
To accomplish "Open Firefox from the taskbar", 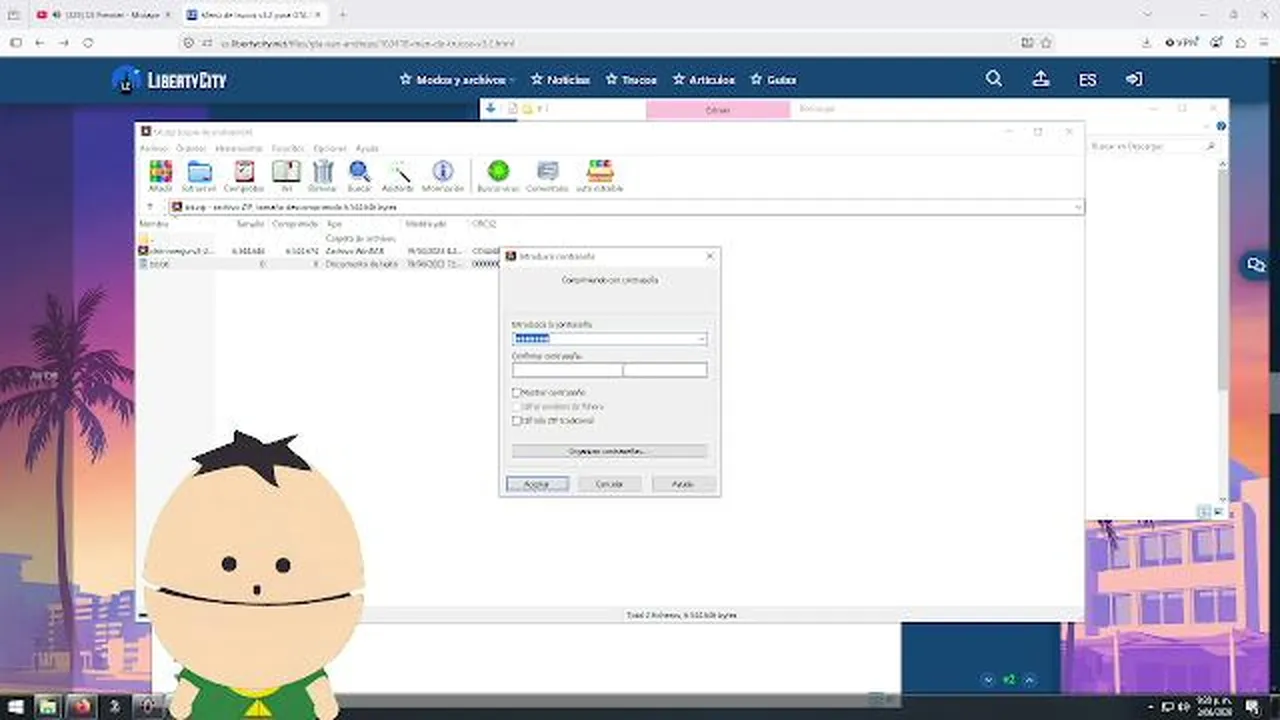I will (81, 707).
